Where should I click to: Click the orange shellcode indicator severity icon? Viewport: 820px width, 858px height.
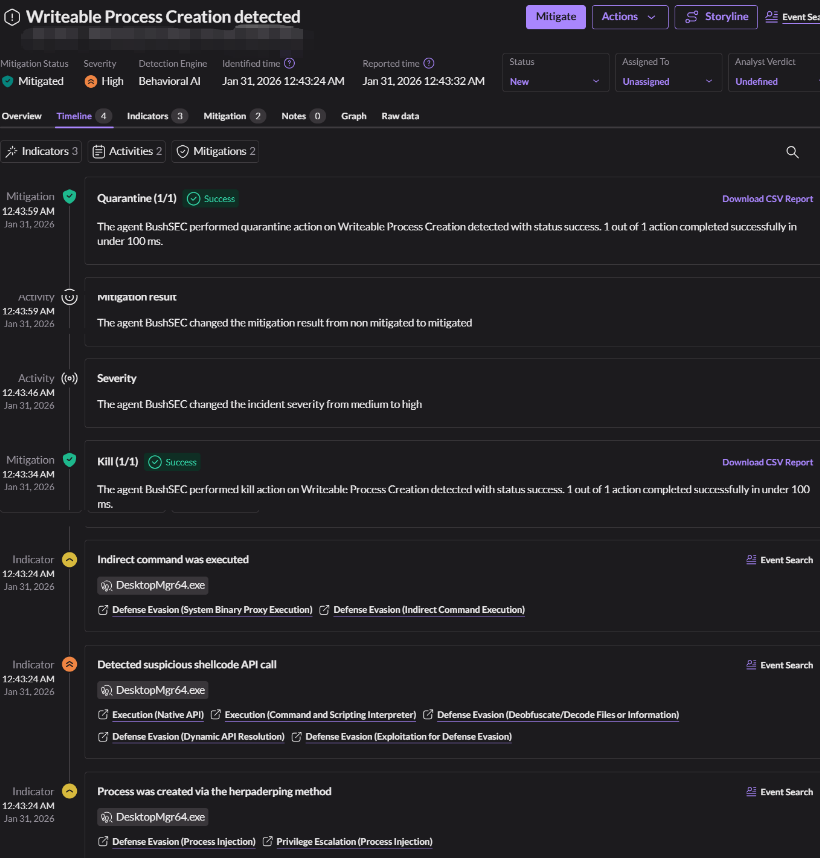[x=69, y=664]
